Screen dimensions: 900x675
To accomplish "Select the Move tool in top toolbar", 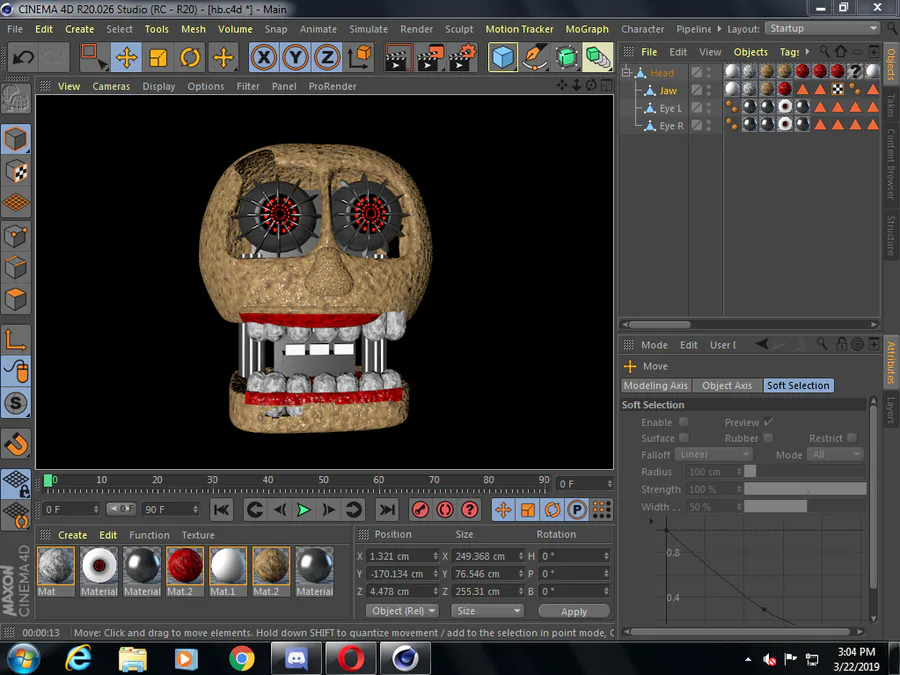I will tap(126, 58).
